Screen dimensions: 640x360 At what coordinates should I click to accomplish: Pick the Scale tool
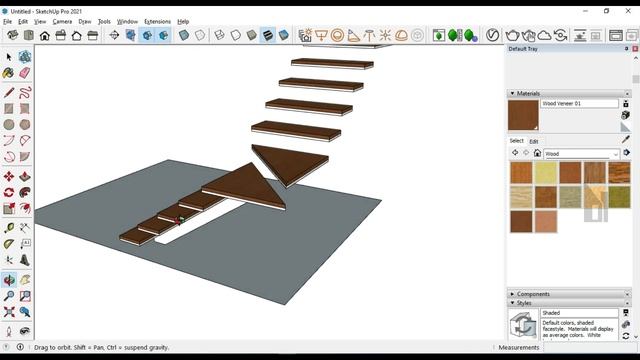pyautogui.click(x=9, y=209)
